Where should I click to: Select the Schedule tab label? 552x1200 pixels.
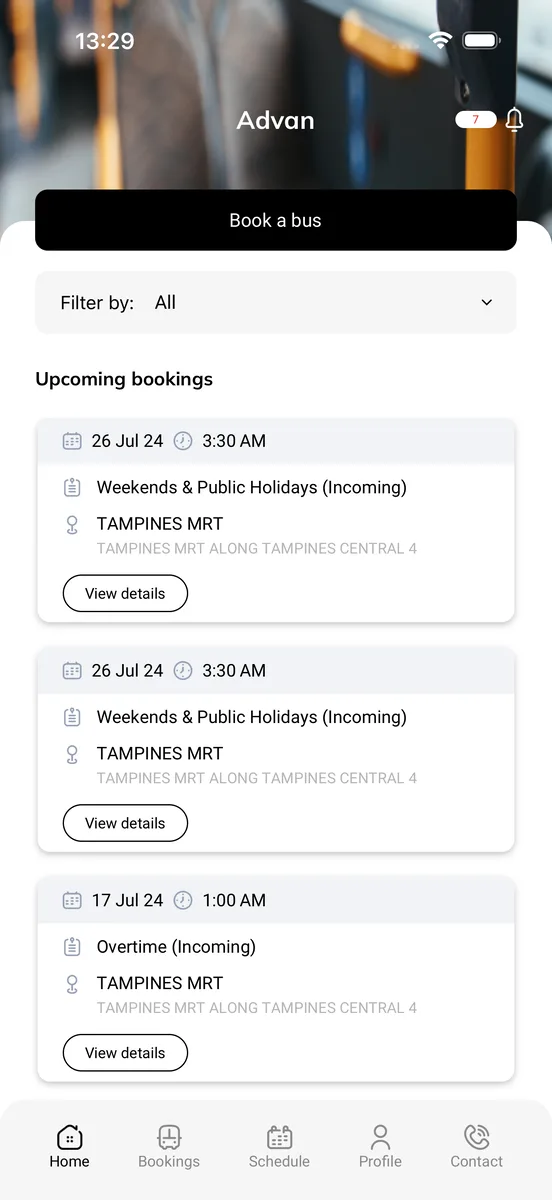[x=279, y=1161]
